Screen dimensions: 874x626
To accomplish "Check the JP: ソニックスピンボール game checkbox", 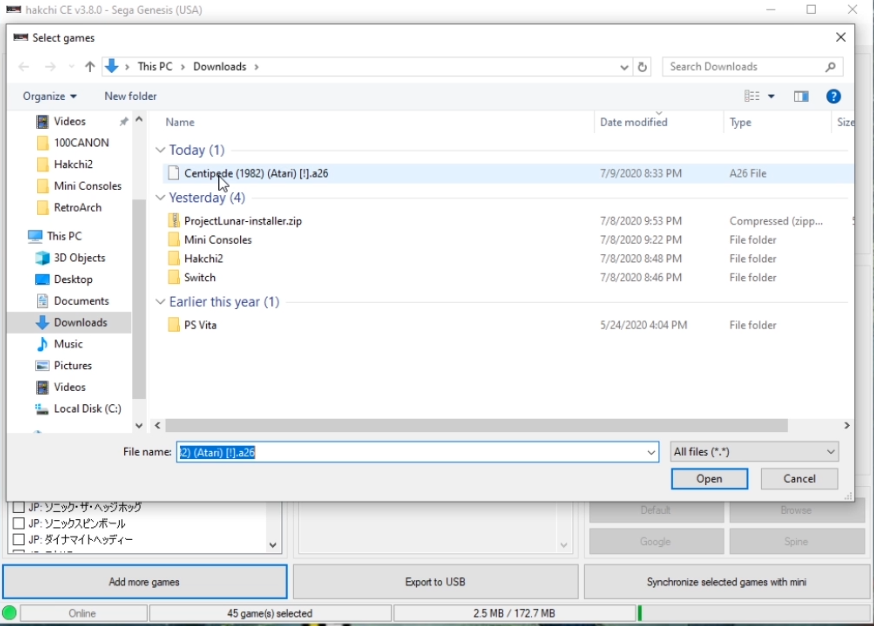I will (x=18, y=523).
